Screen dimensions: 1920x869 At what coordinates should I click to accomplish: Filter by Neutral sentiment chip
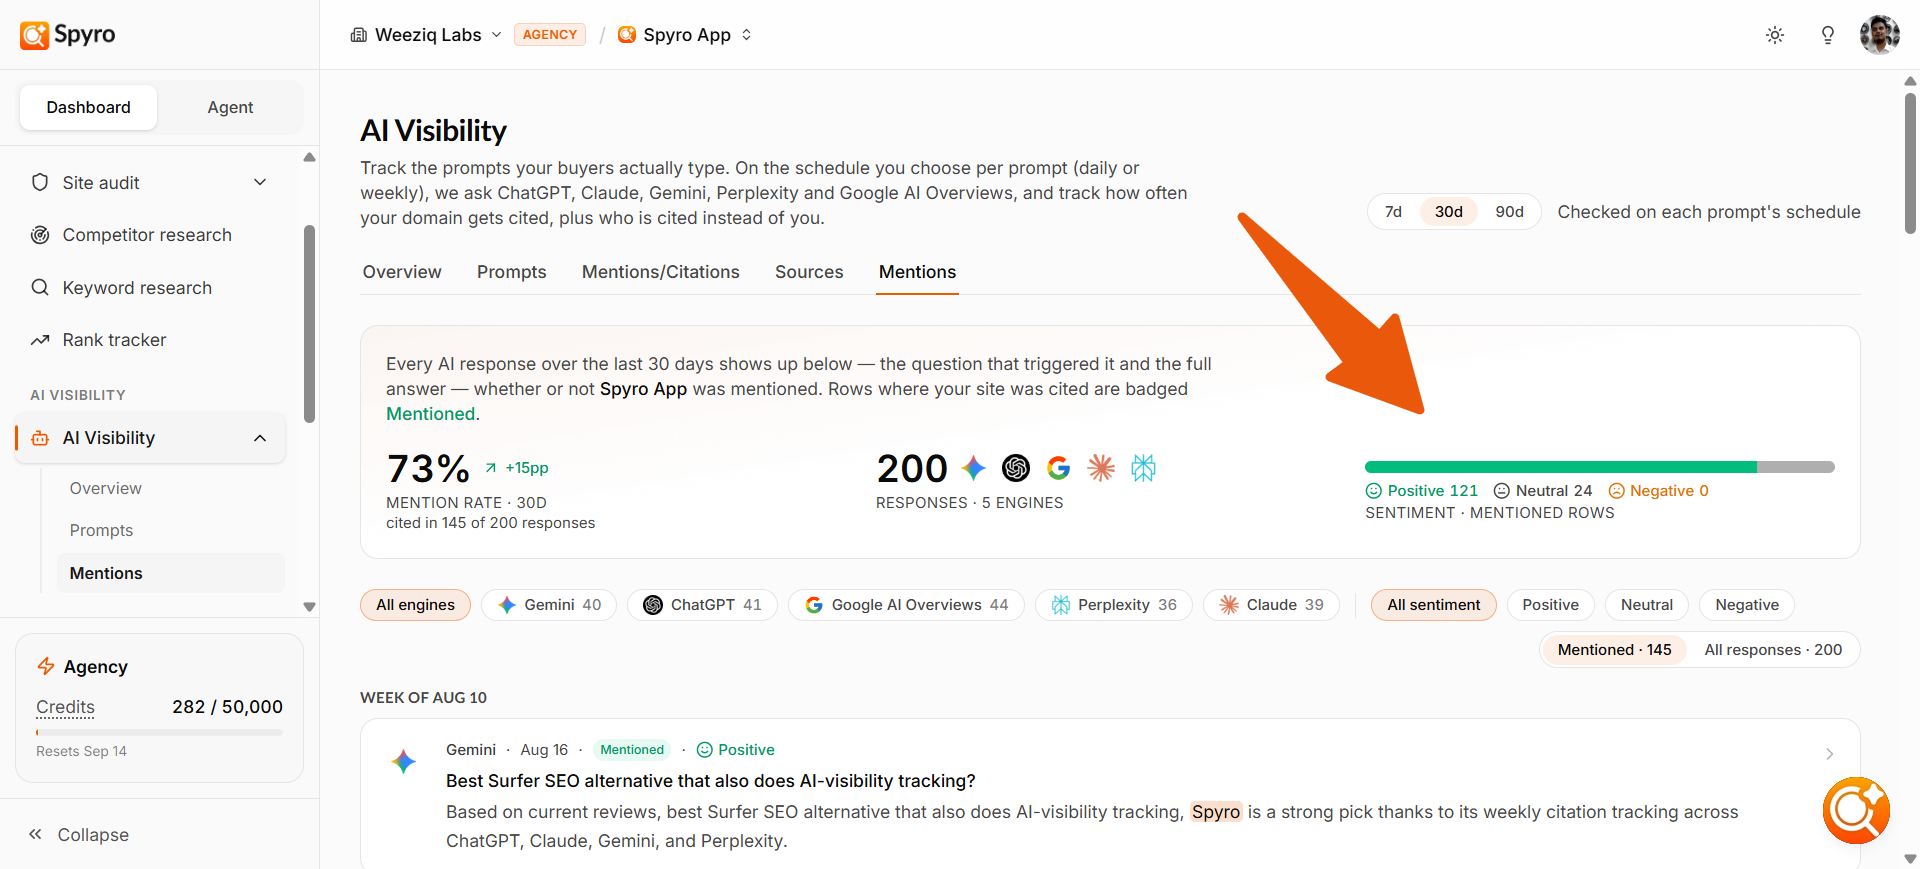coord(1646,605)
